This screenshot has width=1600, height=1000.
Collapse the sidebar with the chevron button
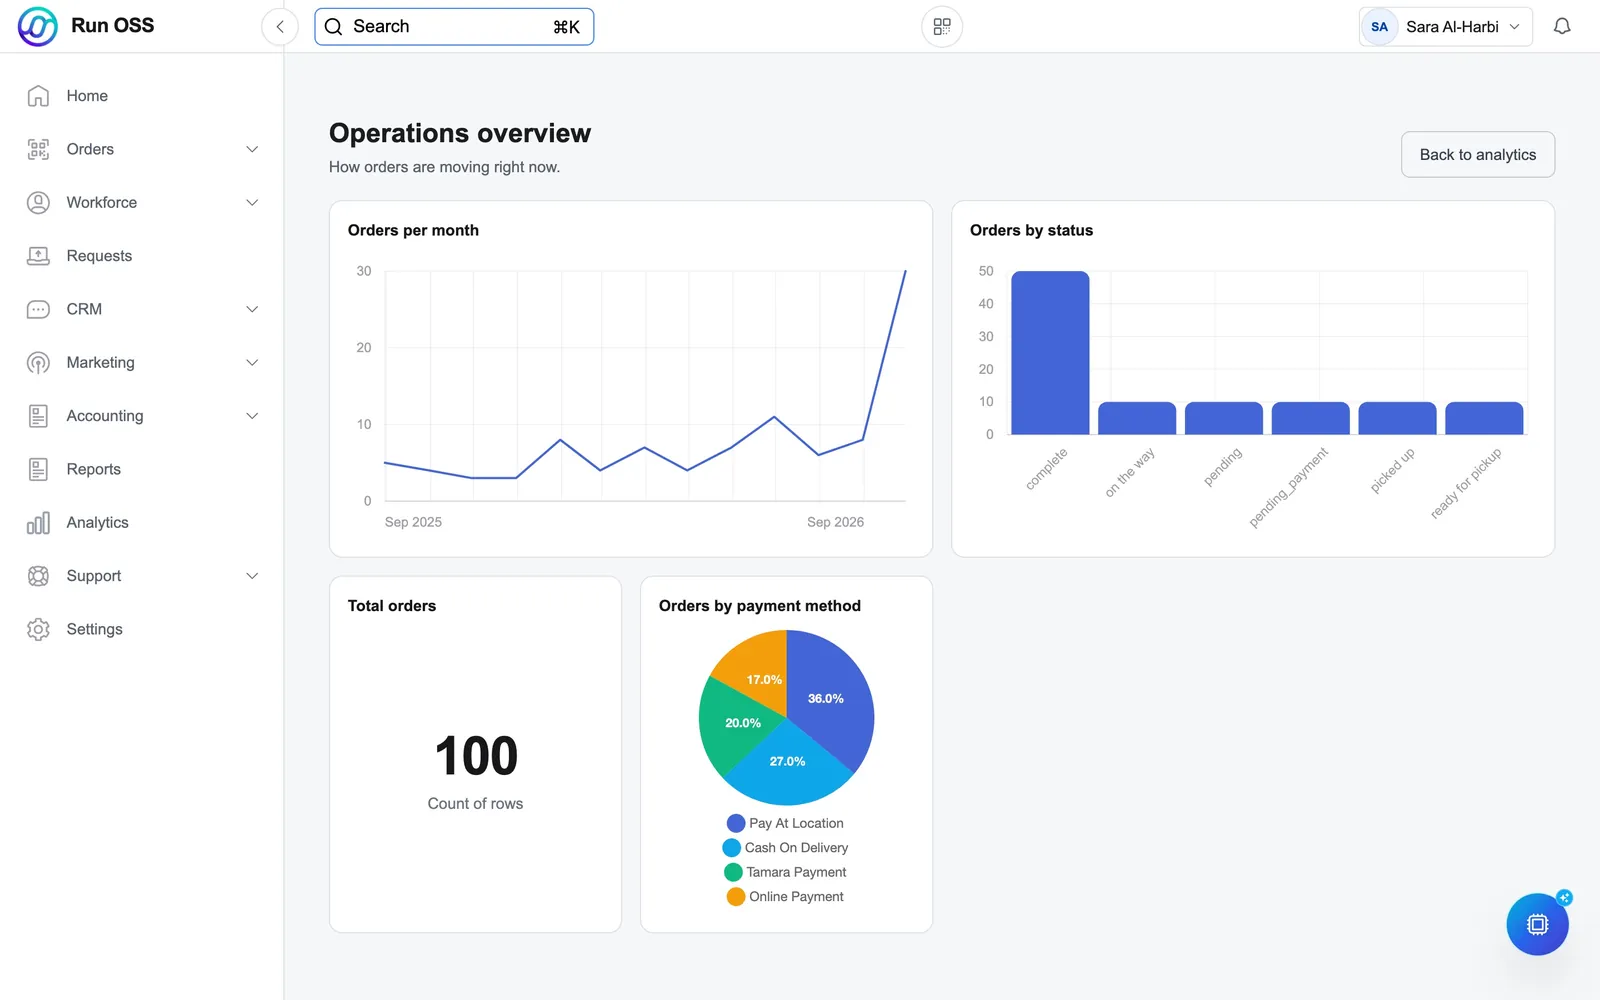click(x=280, y=27)
